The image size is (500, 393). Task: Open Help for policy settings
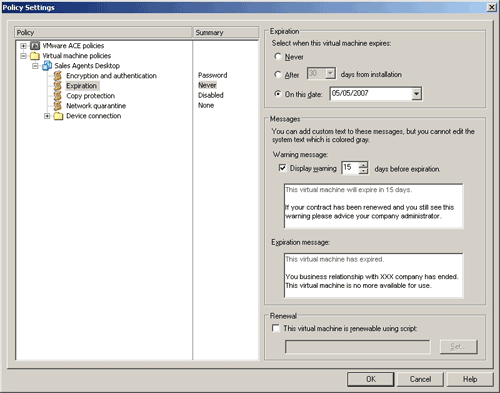[x=470, y=379]
